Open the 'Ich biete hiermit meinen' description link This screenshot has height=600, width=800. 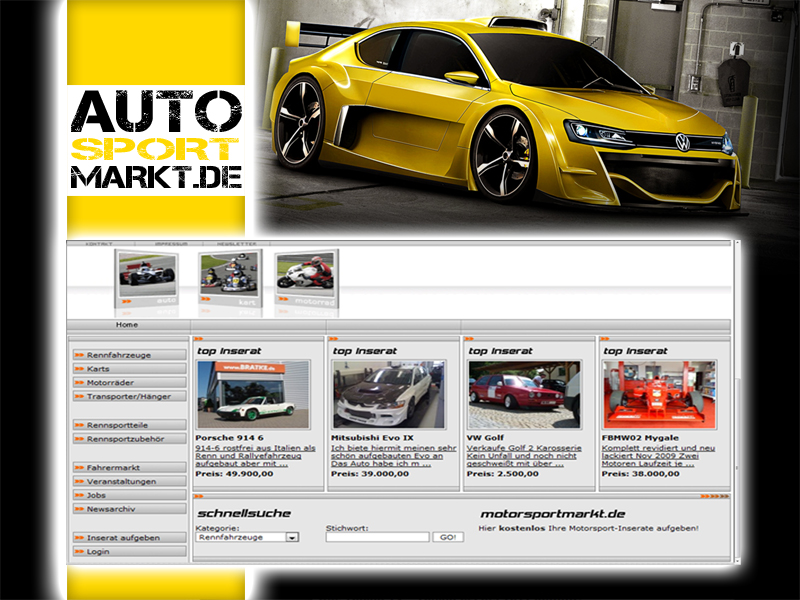393,456
